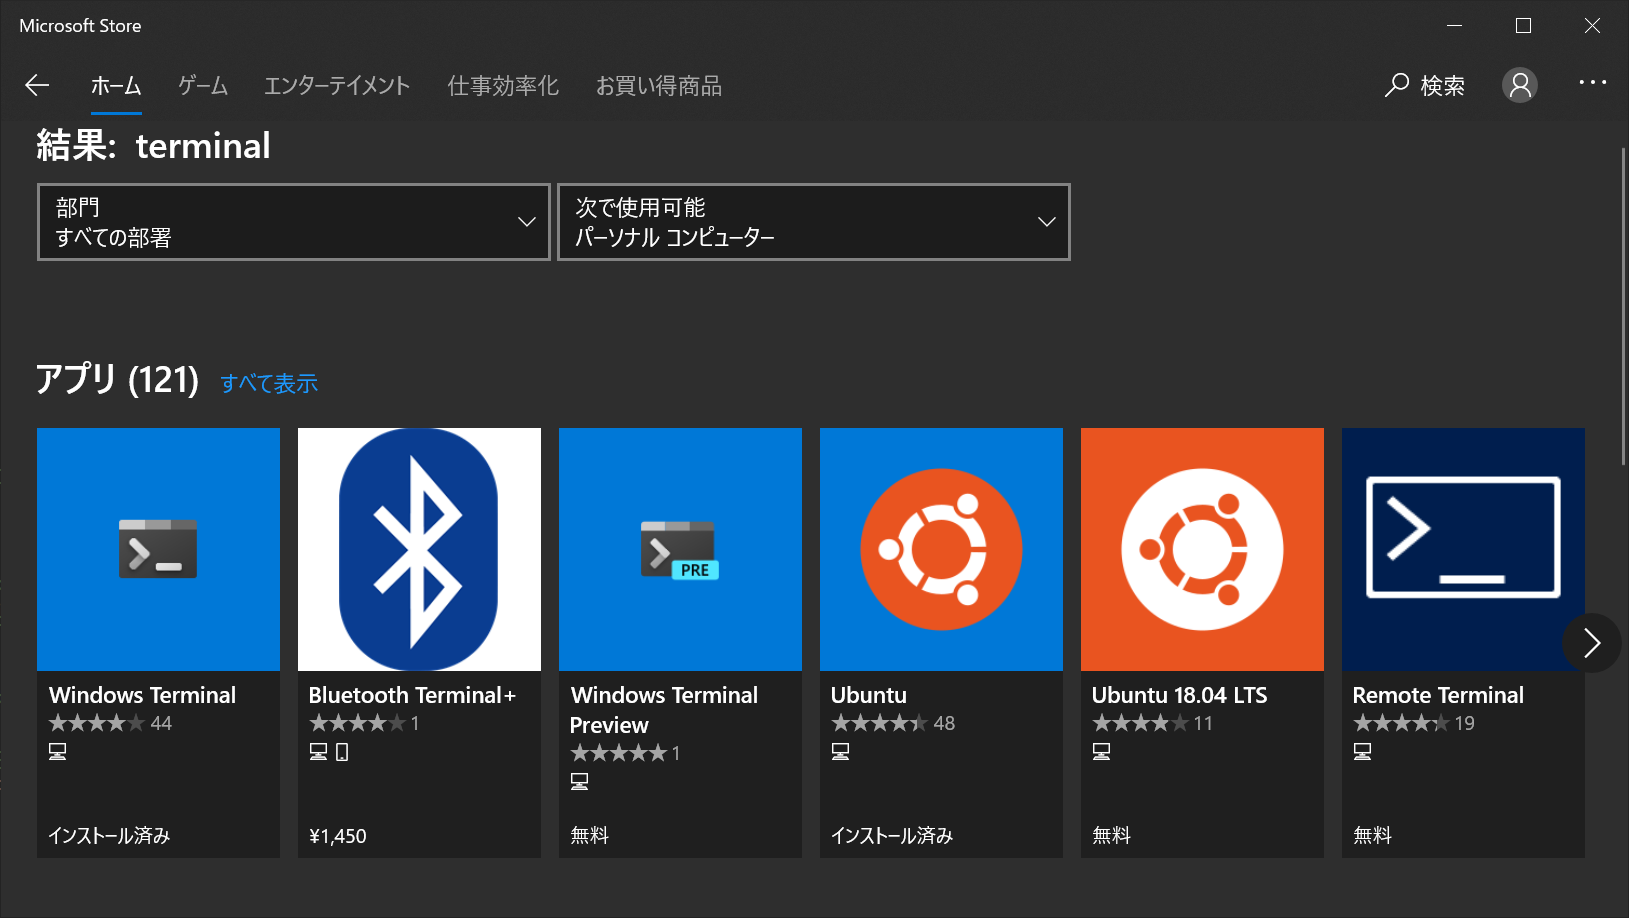Click the PC device icon under Ubuntu 18.04 LTS
Screen dimensions: 1629x918
1102,752
